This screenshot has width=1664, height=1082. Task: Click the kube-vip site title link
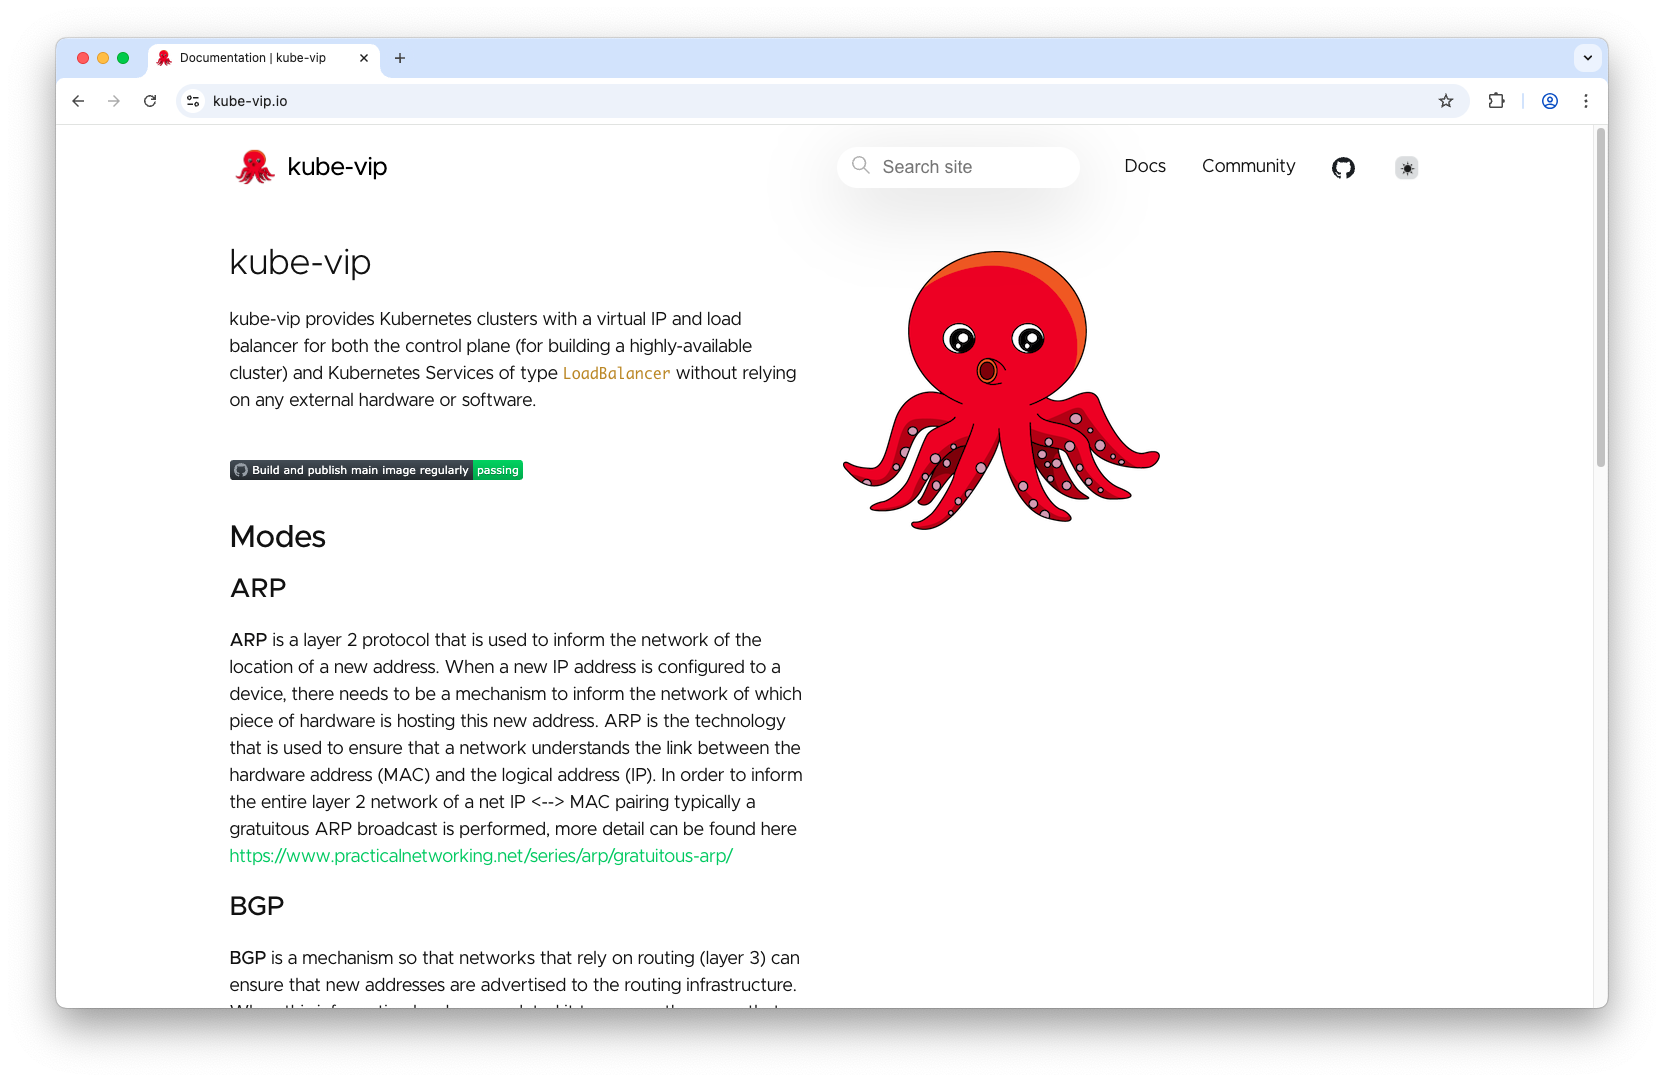pyautogui.click(x=337, y=167)
